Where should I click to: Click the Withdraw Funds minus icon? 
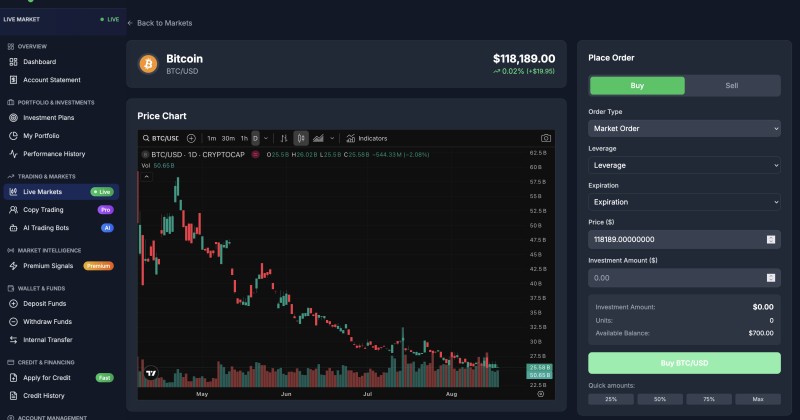tap(13, 322)
